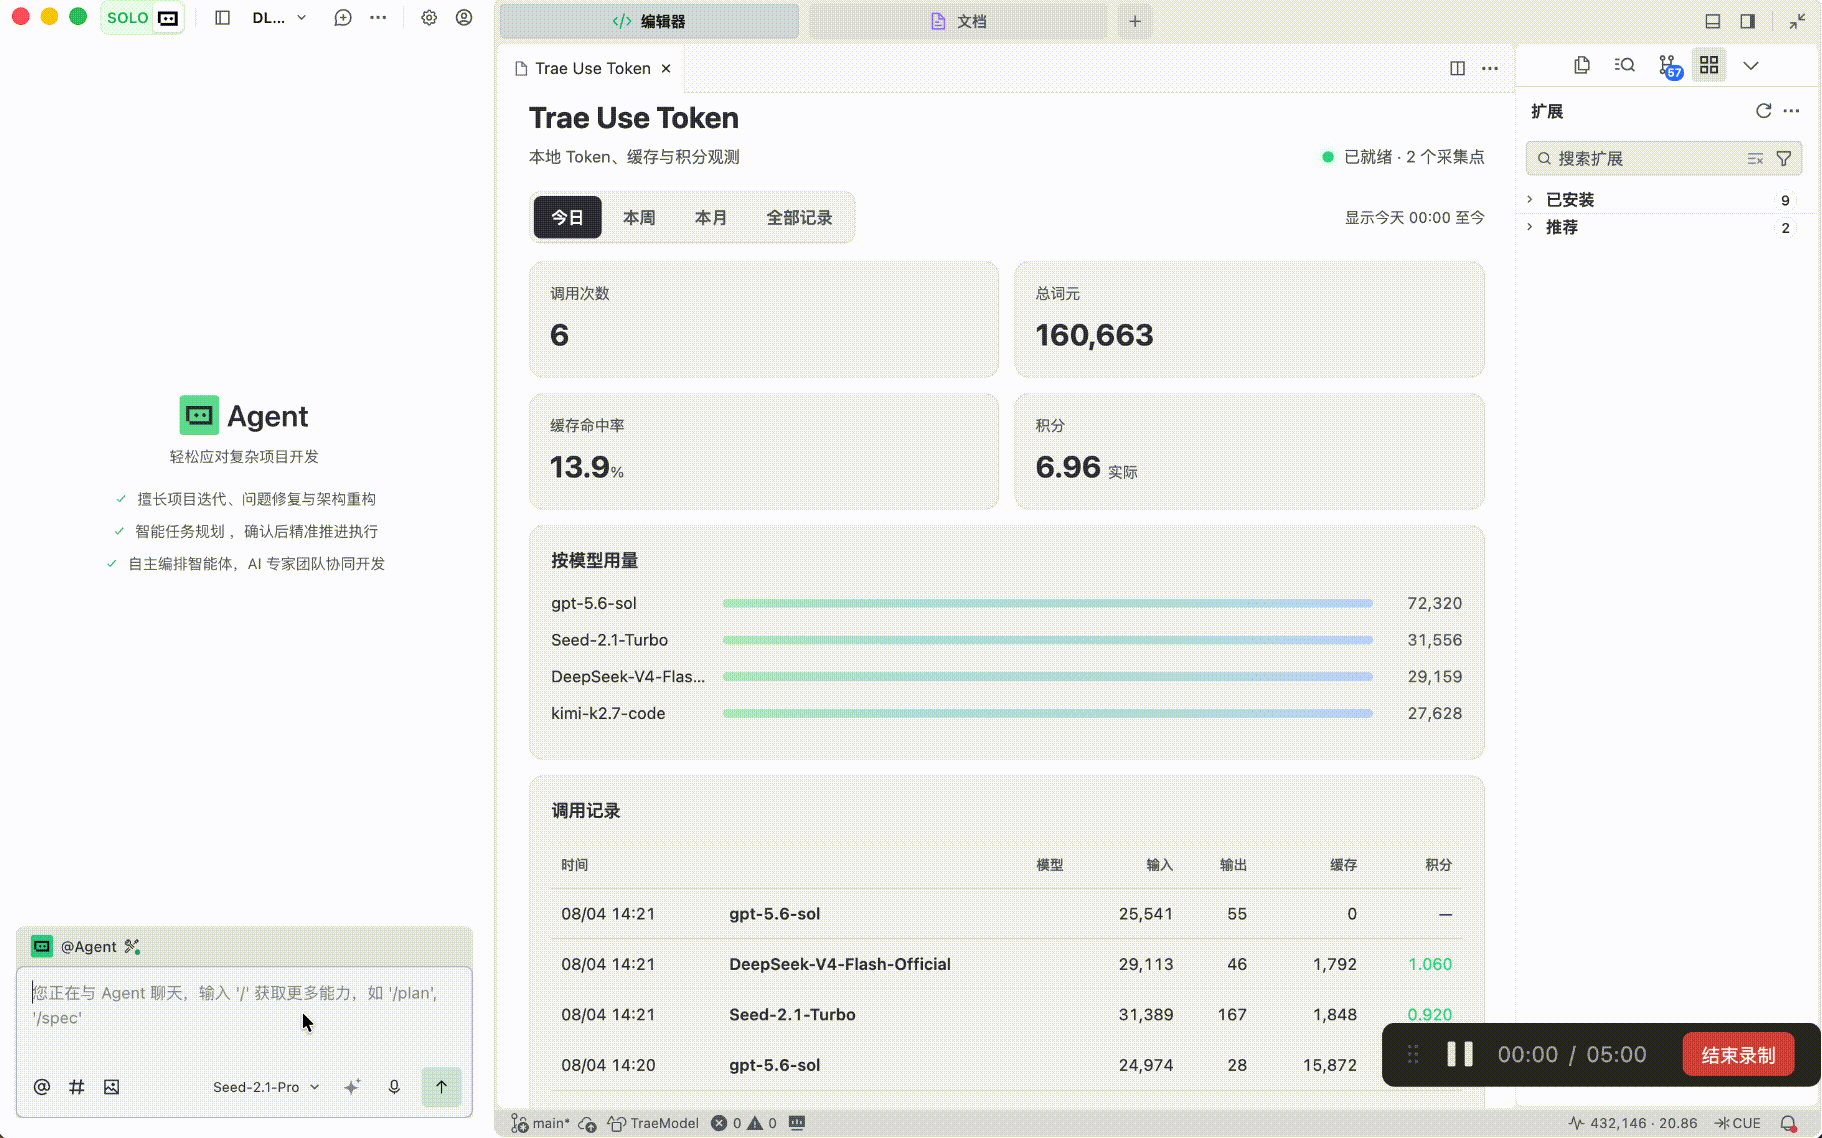Screen dimensions: 1822x1138
Task: Click the 缓存命中率 value 13.9%
Action: pos(587,467)
